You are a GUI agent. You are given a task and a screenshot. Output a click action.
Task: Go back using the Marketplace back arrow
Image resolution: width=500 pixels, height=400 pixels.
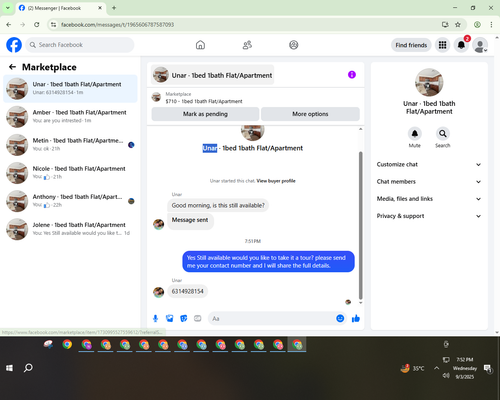pos(12,67)
